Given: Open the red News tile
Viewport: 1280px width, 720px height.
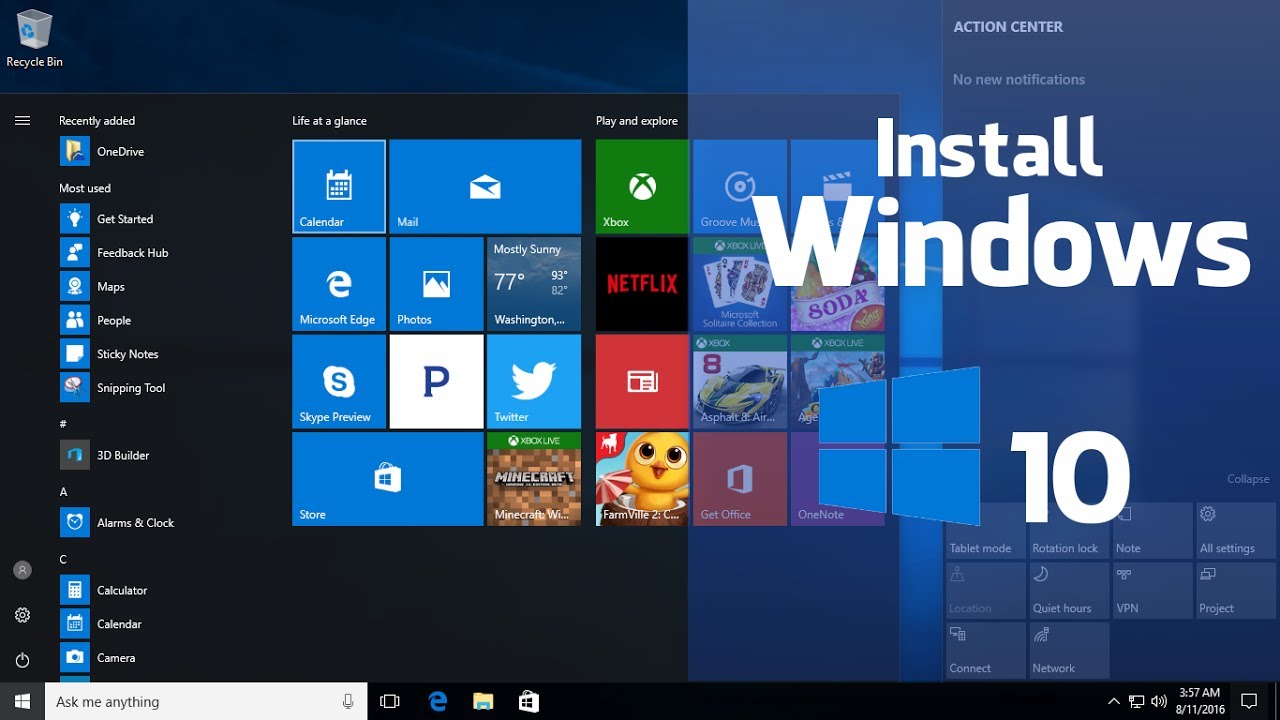Looking at the screenshot, I should (642, 381).
